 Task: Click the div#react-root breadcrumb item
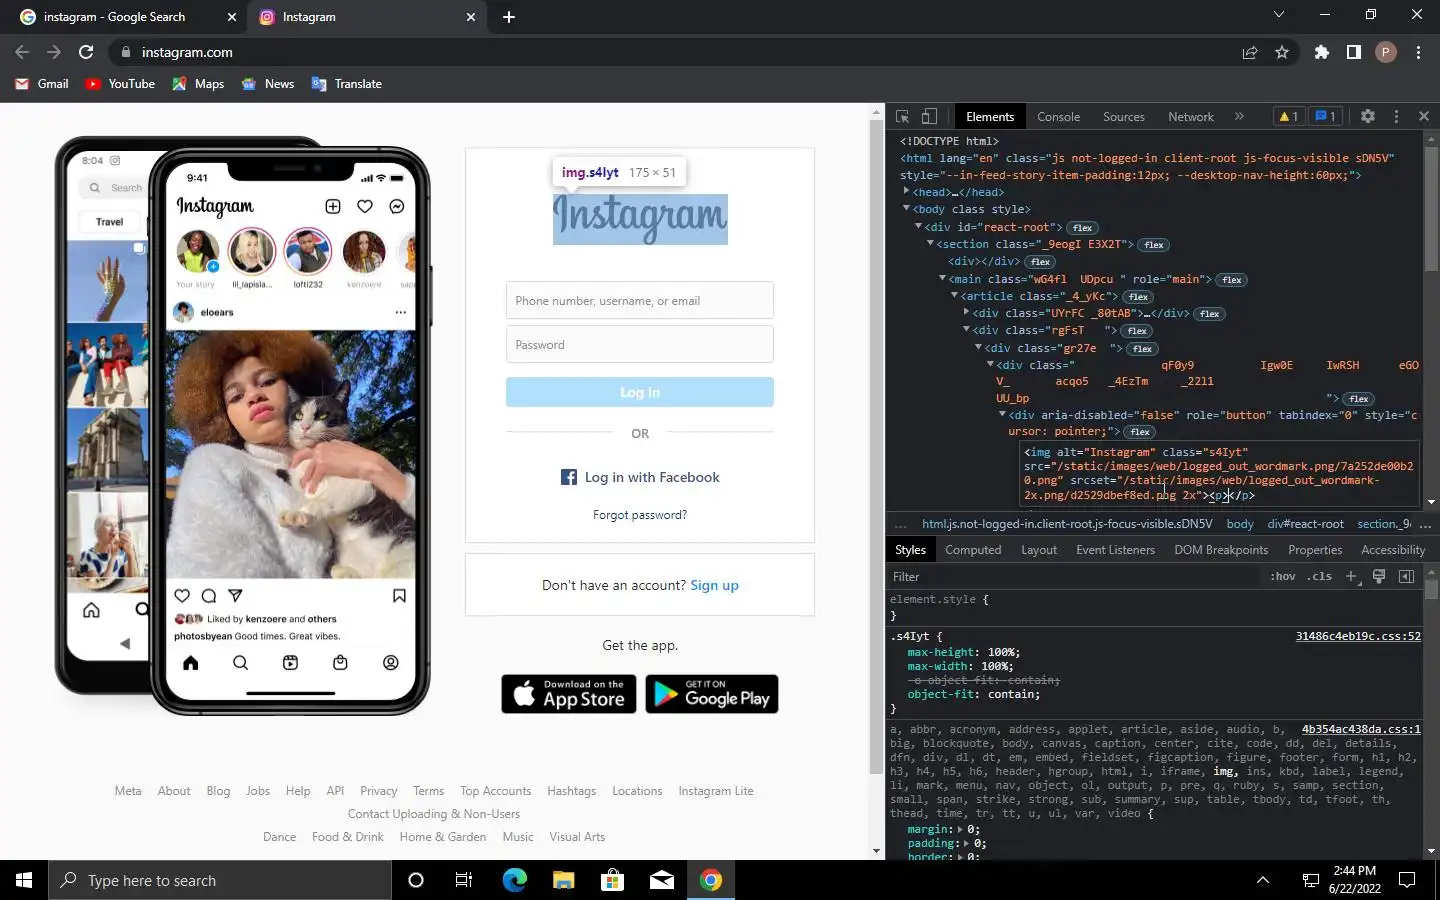(1306, 524)
